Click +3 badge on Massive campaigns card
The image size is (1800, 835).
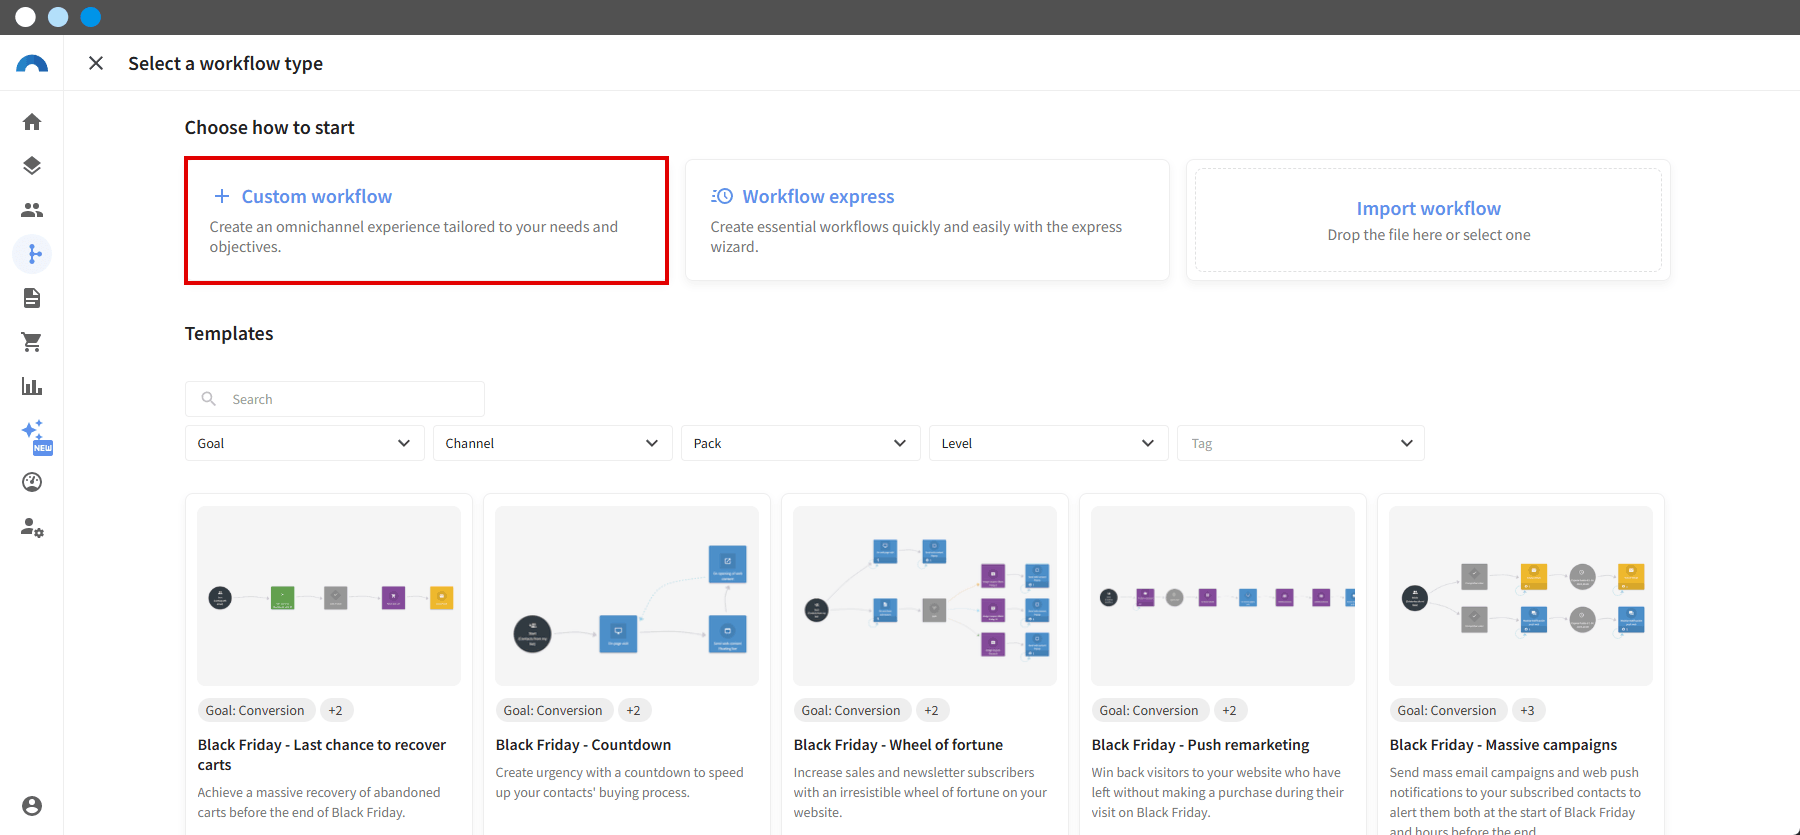[x=1528, y=710]
